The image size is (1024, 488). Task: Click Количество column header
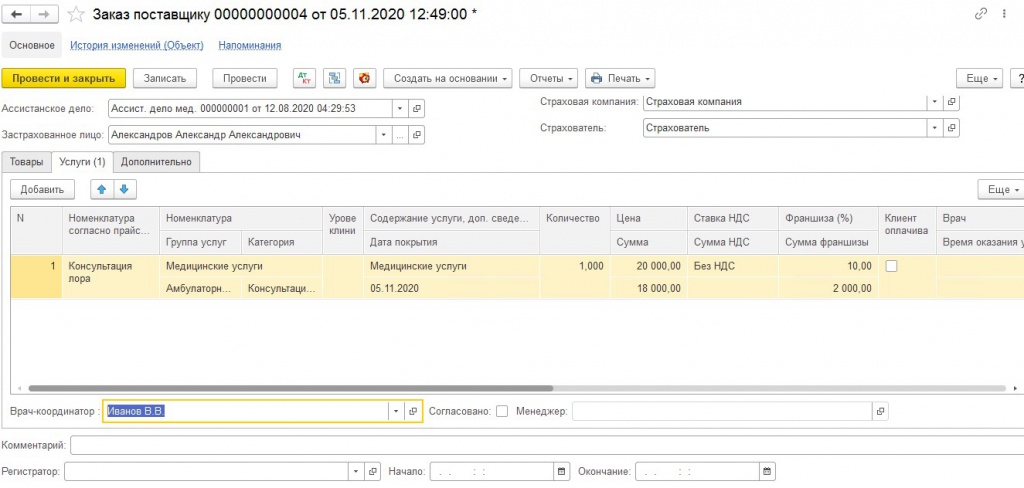coord(575,230)
